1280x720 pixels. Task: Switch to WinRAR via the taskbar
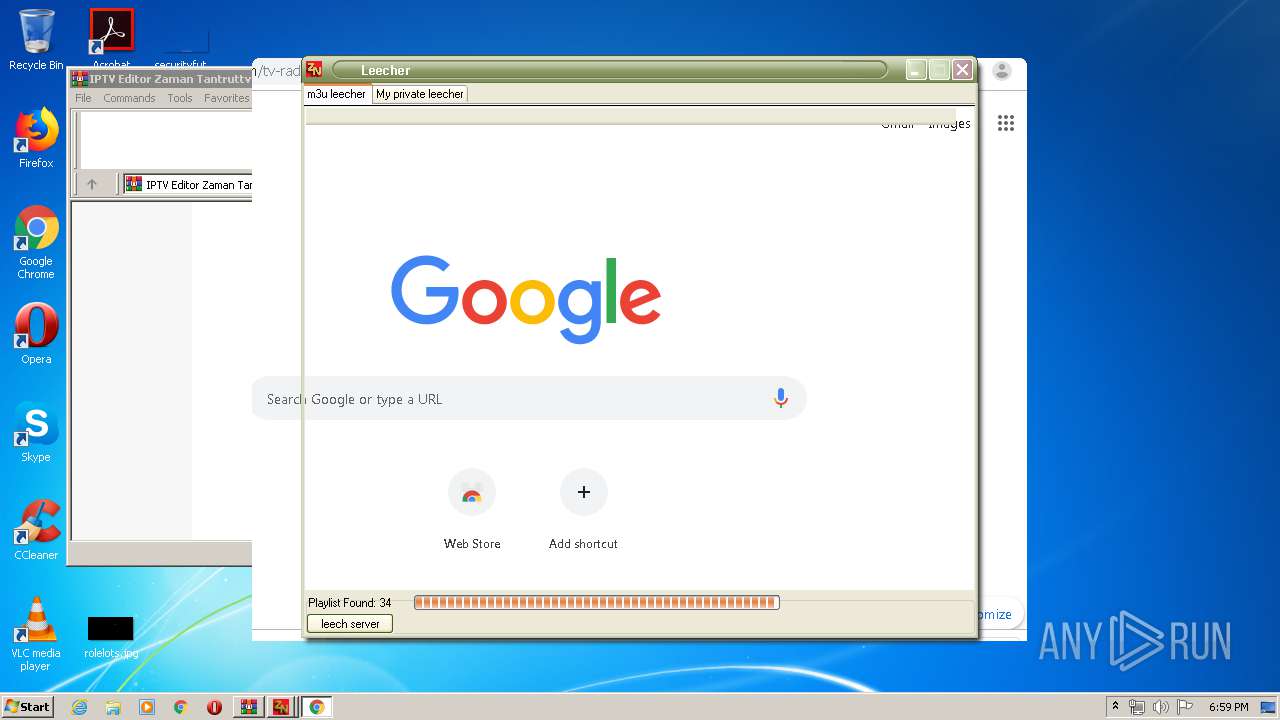click(x=248, y=707)
